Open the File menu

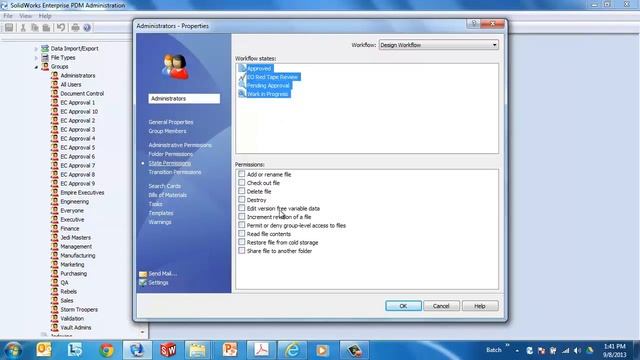8,16
